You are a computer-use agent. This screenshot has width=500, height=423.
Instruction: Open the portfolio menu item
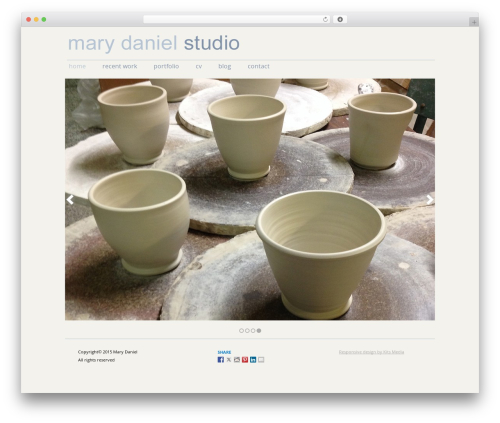(166, 66)
